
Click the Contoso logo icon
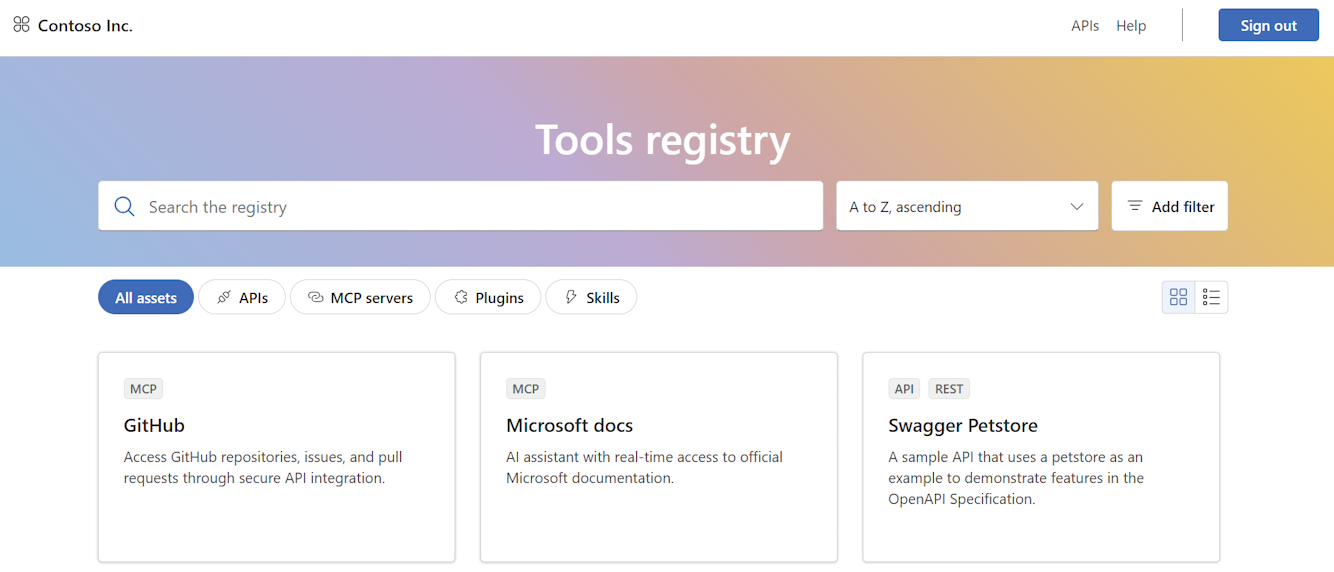coord(21,25)
